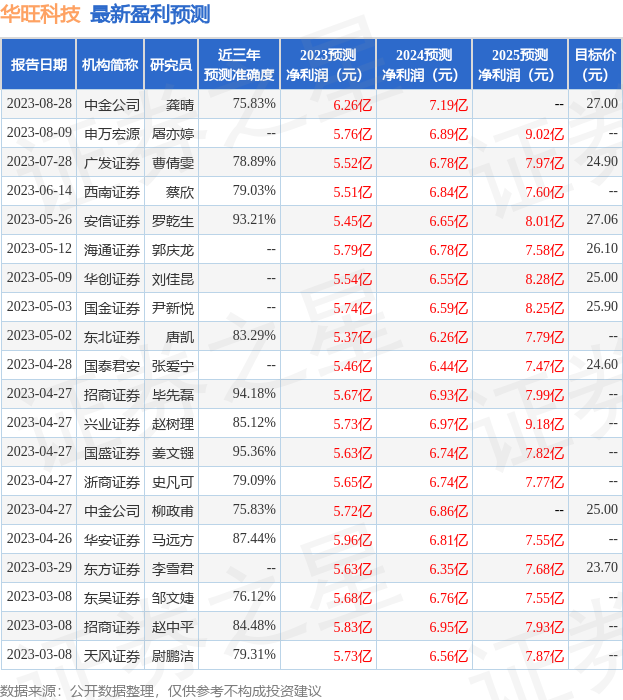Click accuracy value 93.21%

click(254, 219)
